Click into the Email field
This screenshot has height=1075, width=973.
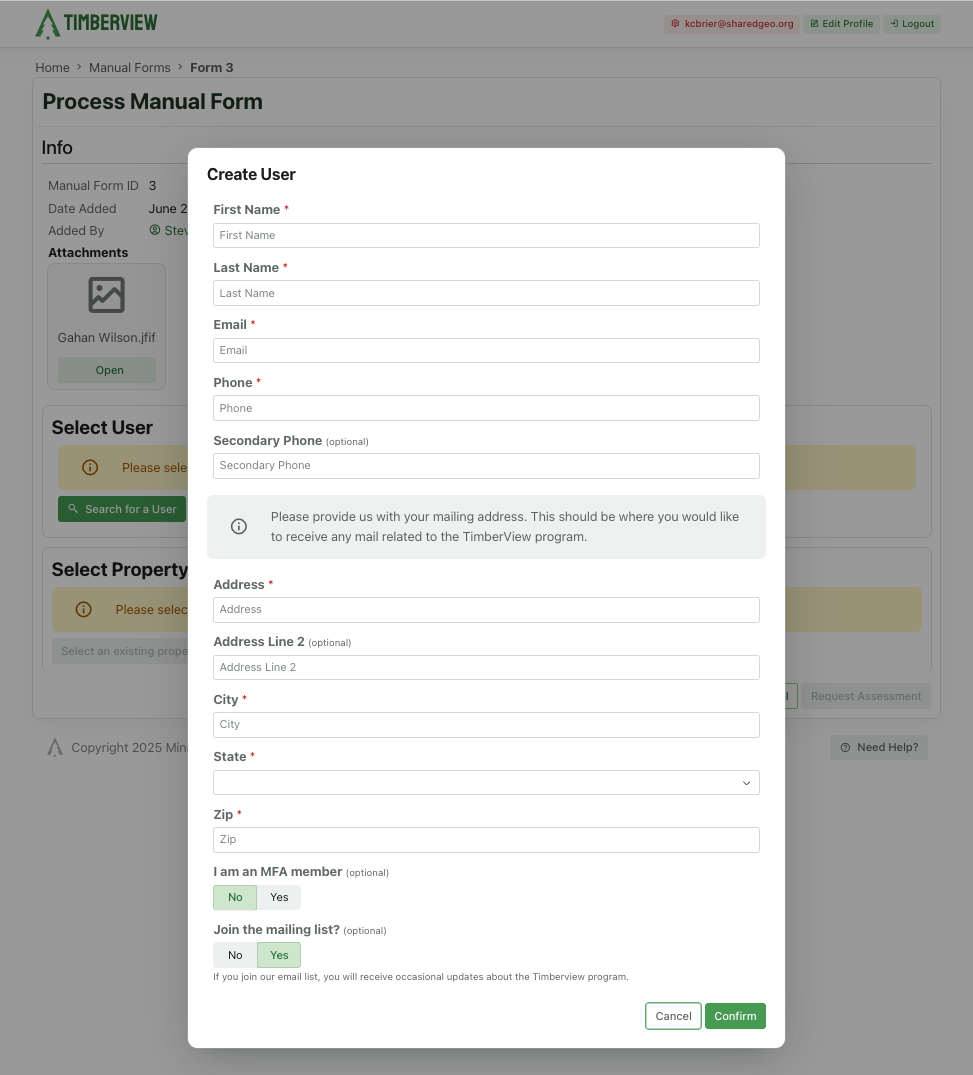pos(486,350)
